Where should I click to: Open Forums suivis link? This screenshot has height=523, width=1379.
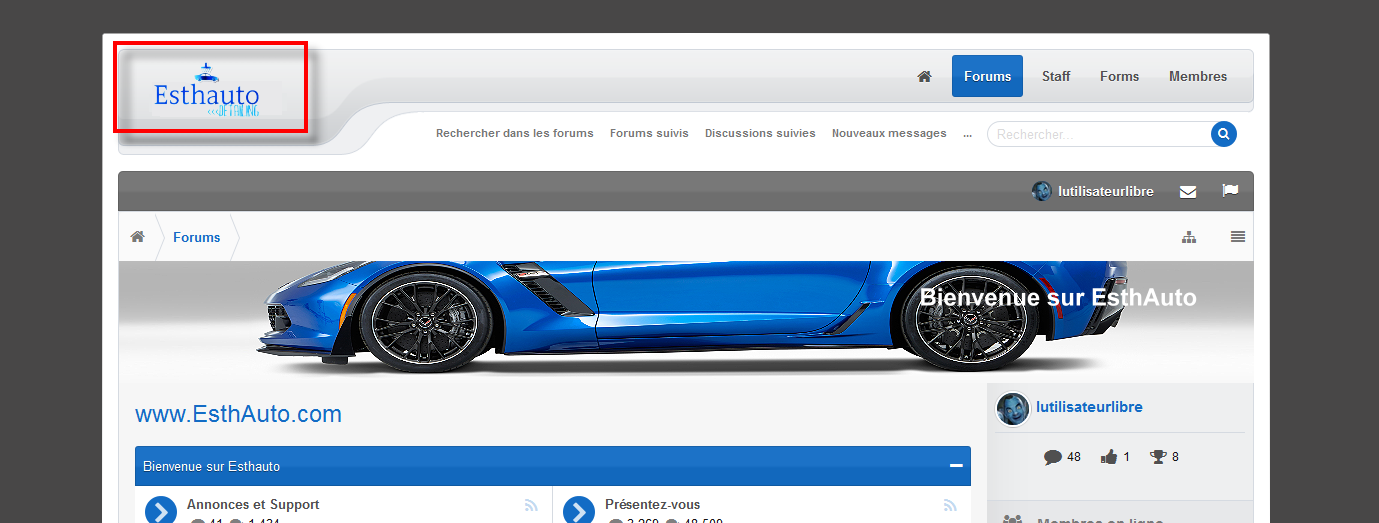649,133
